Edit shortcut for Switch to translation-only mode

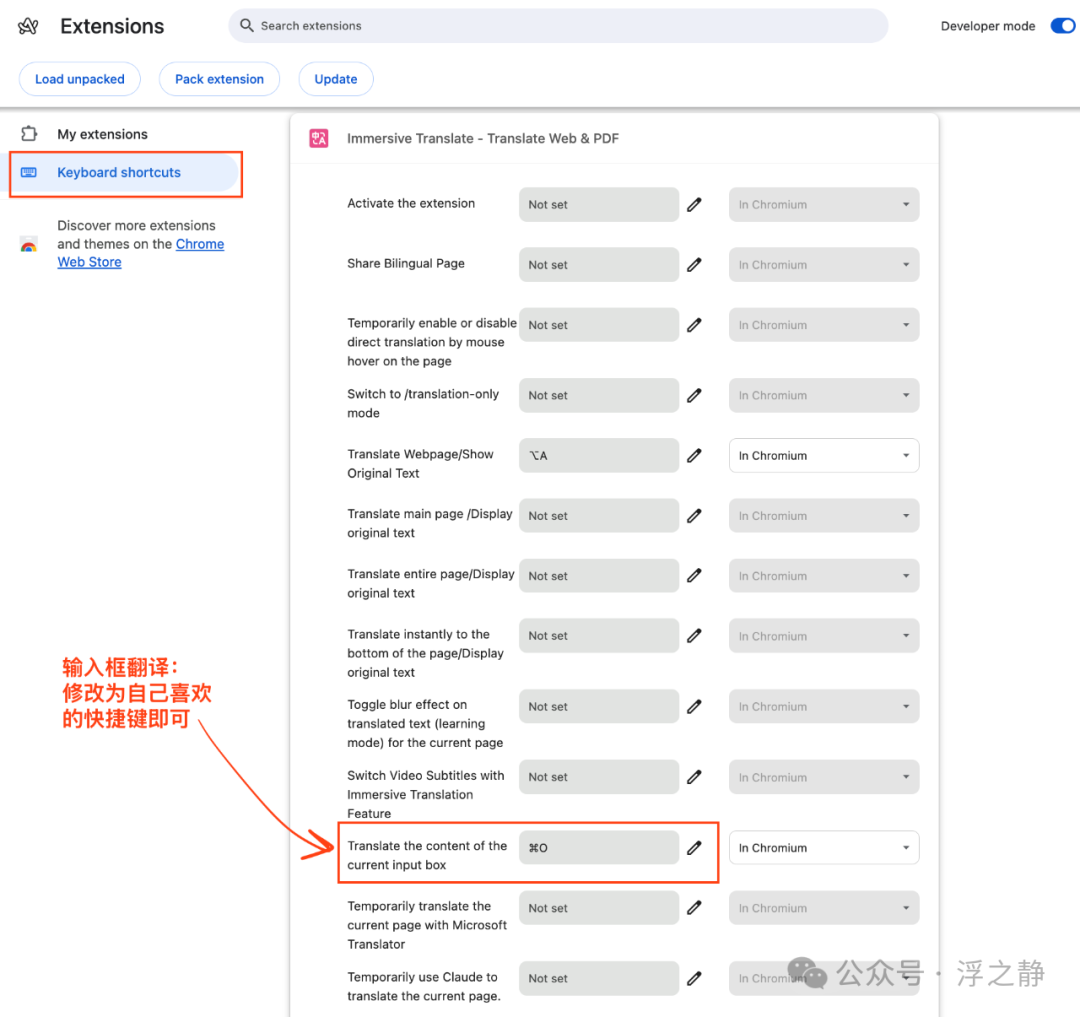point(694,395)
